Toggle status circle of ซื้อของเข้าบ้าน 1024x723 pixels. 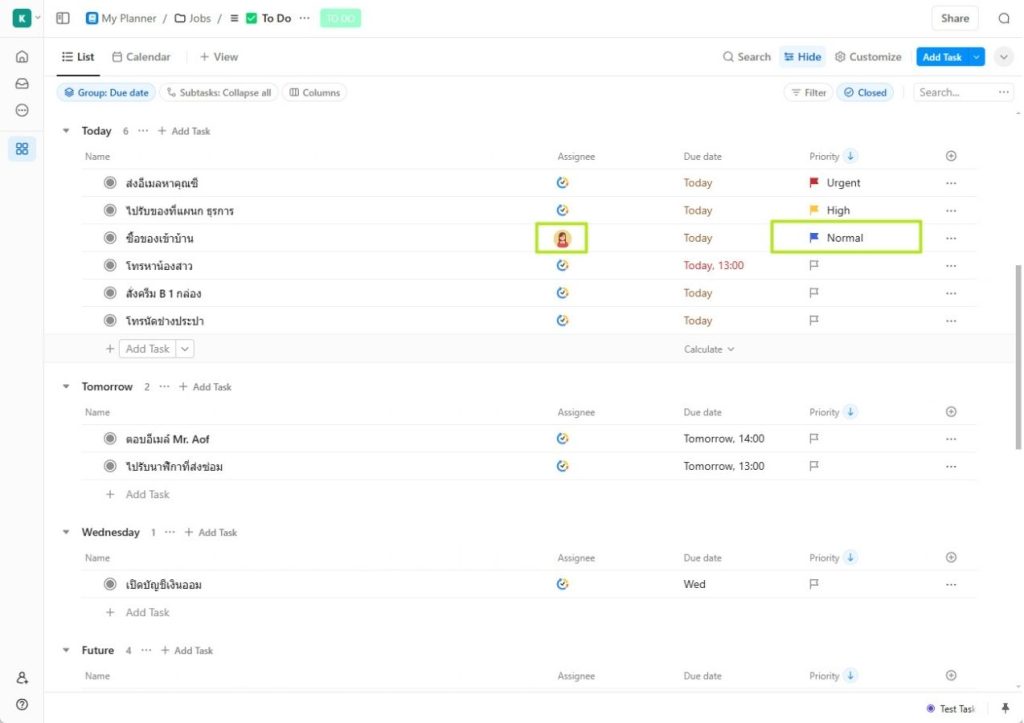(110, 238)
